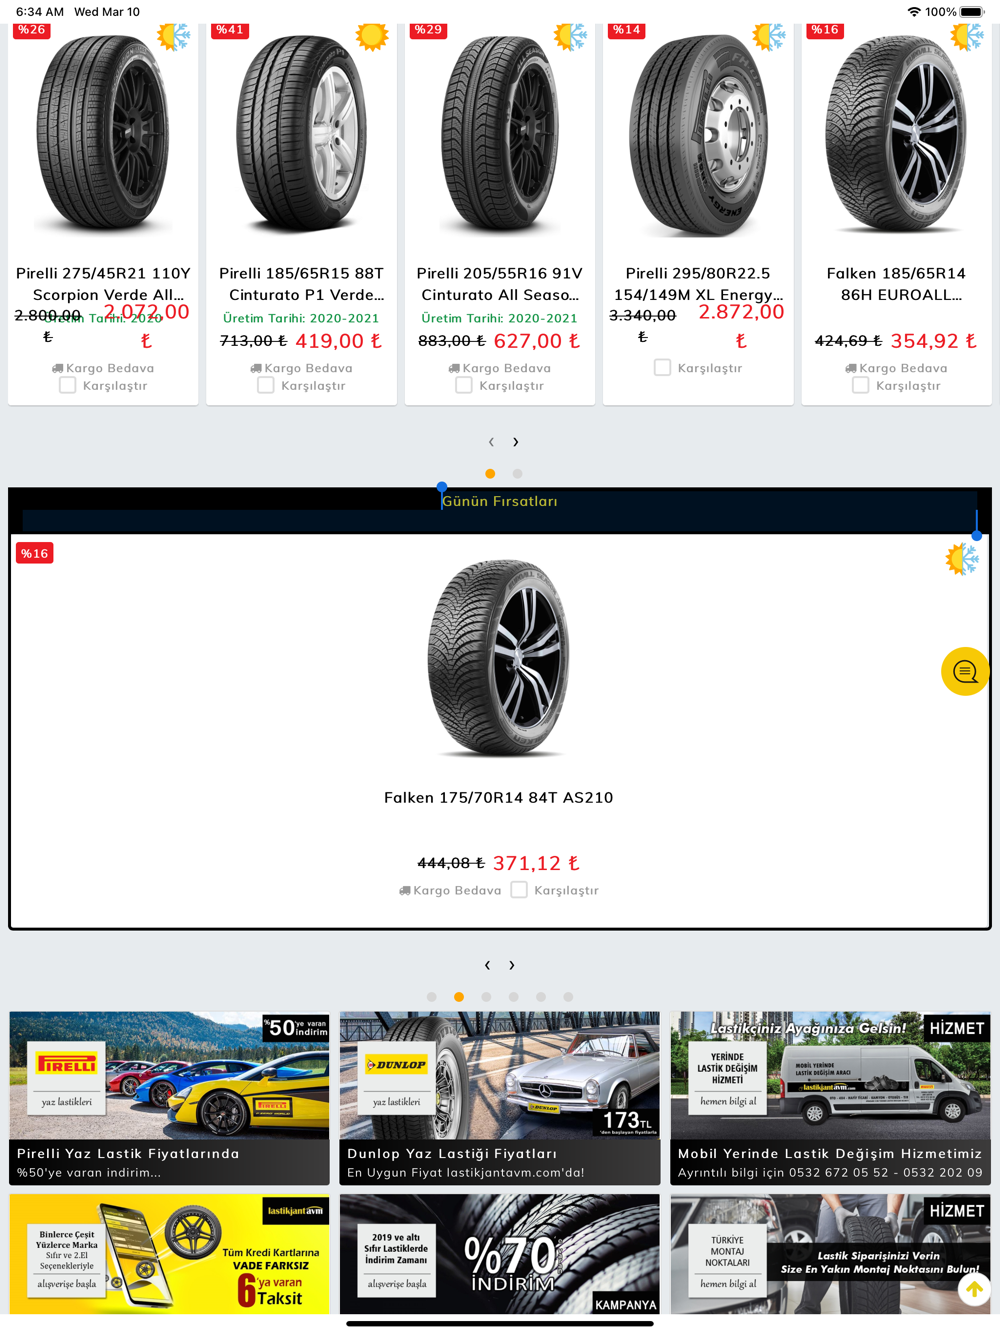Go to next page of top tire carousel
1000x1334 pixels.
point(516,441)
